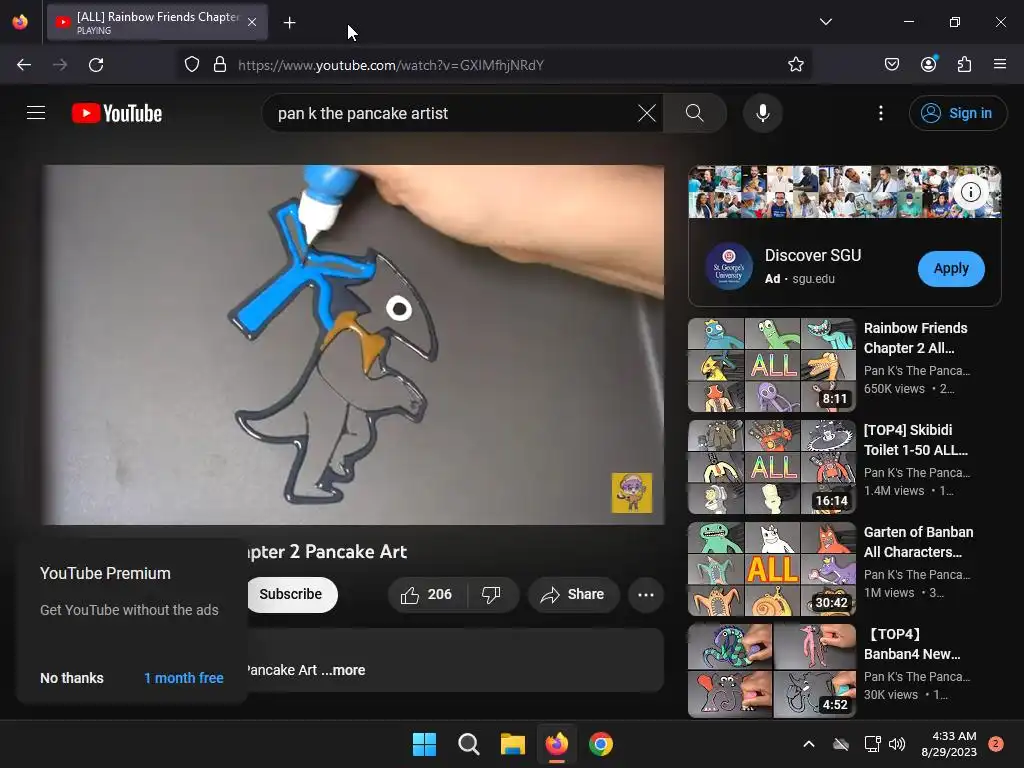1024x768 pixels.
Task: Click [TOP4] Banban4 New title
Action: pos(914,644)
